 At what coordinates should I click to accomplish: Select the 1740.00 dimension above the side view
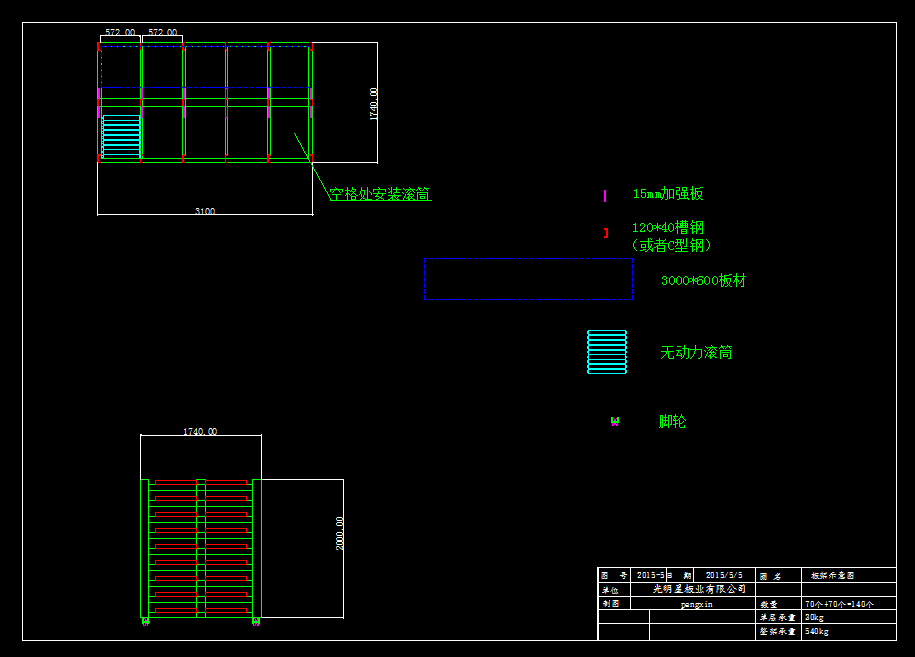200,431
